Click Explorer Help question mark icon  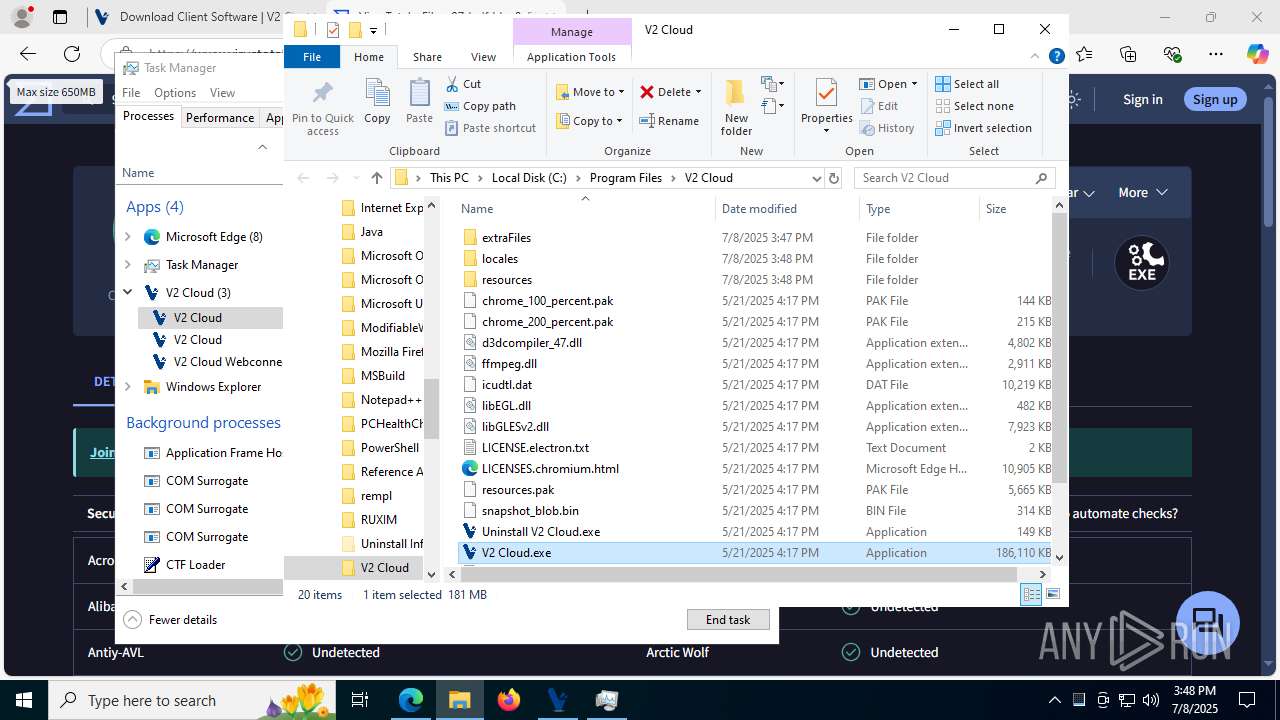coord(1056,57)
